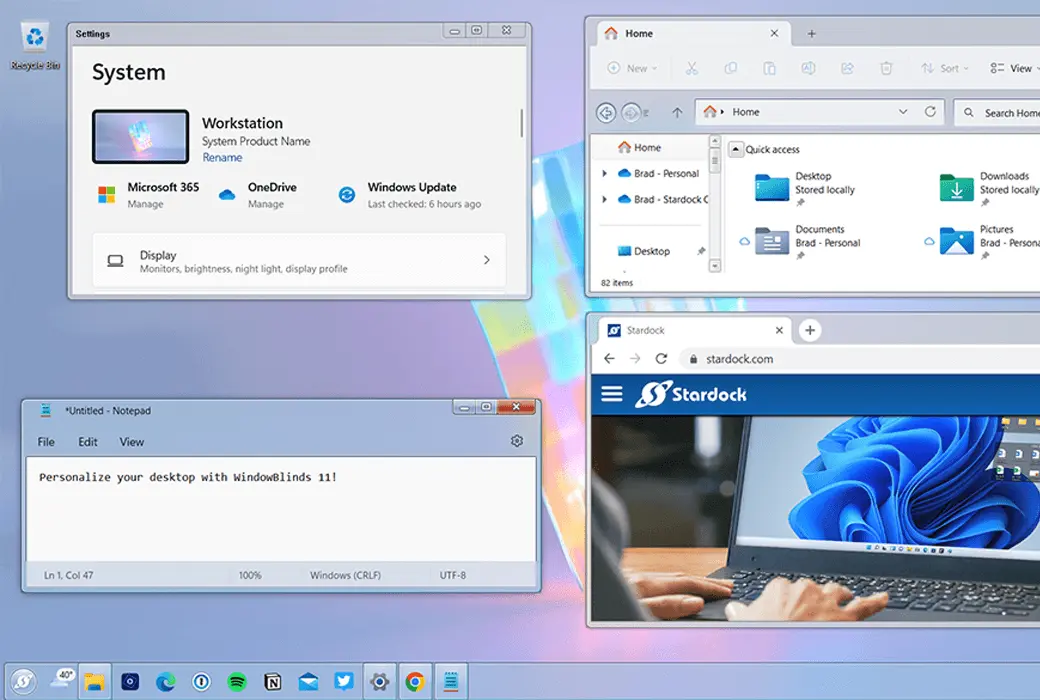This screenshot has height=700, width=1040.
Task: Open File Explorer from the taskbar
Action: point(94,681)
